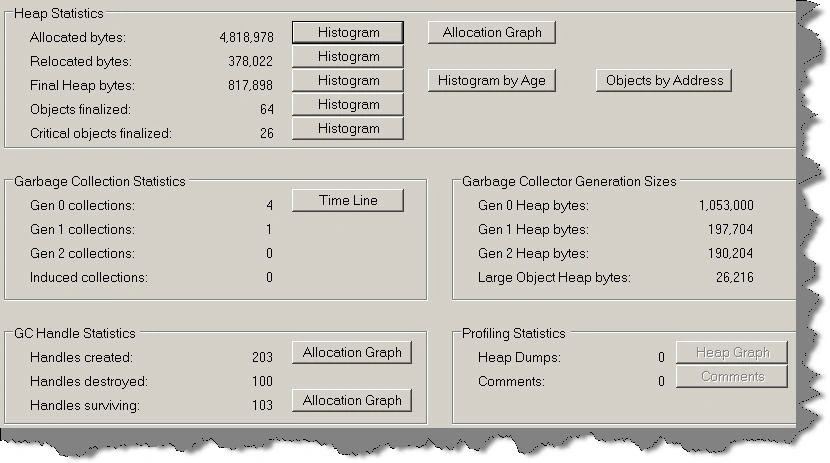Screen dimensions: 830x463
Task: Open Allocation Graph for Handles surviving
Action: (352, 401)
